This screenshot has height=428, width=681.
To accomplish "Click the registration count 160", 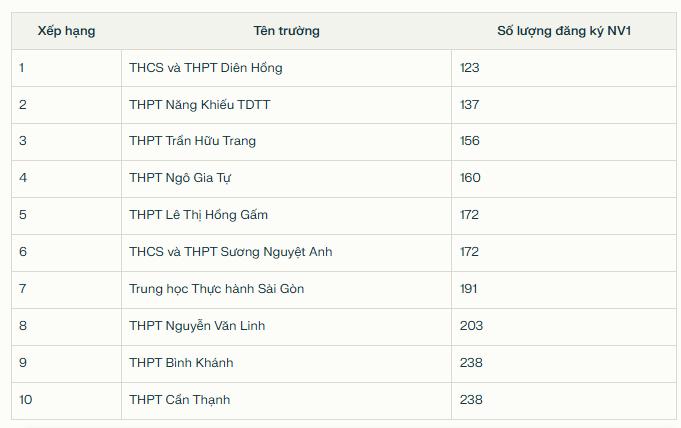I will 470,178.
